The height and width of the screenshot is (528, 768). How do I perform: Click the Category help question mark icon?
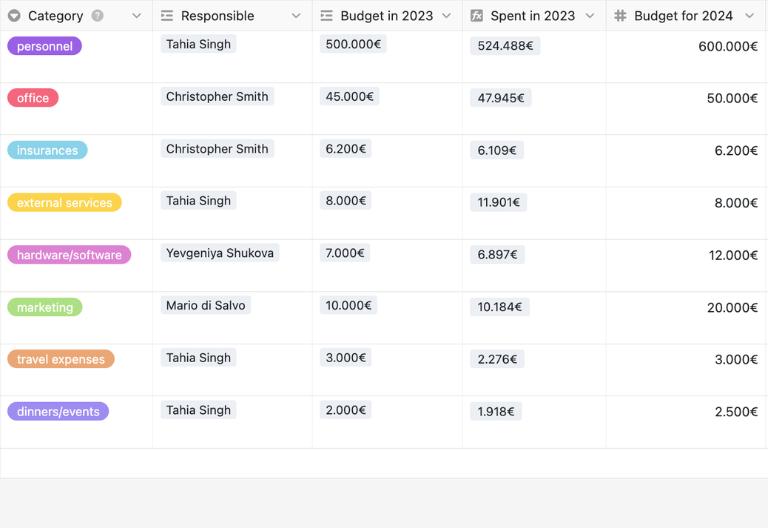97,16
